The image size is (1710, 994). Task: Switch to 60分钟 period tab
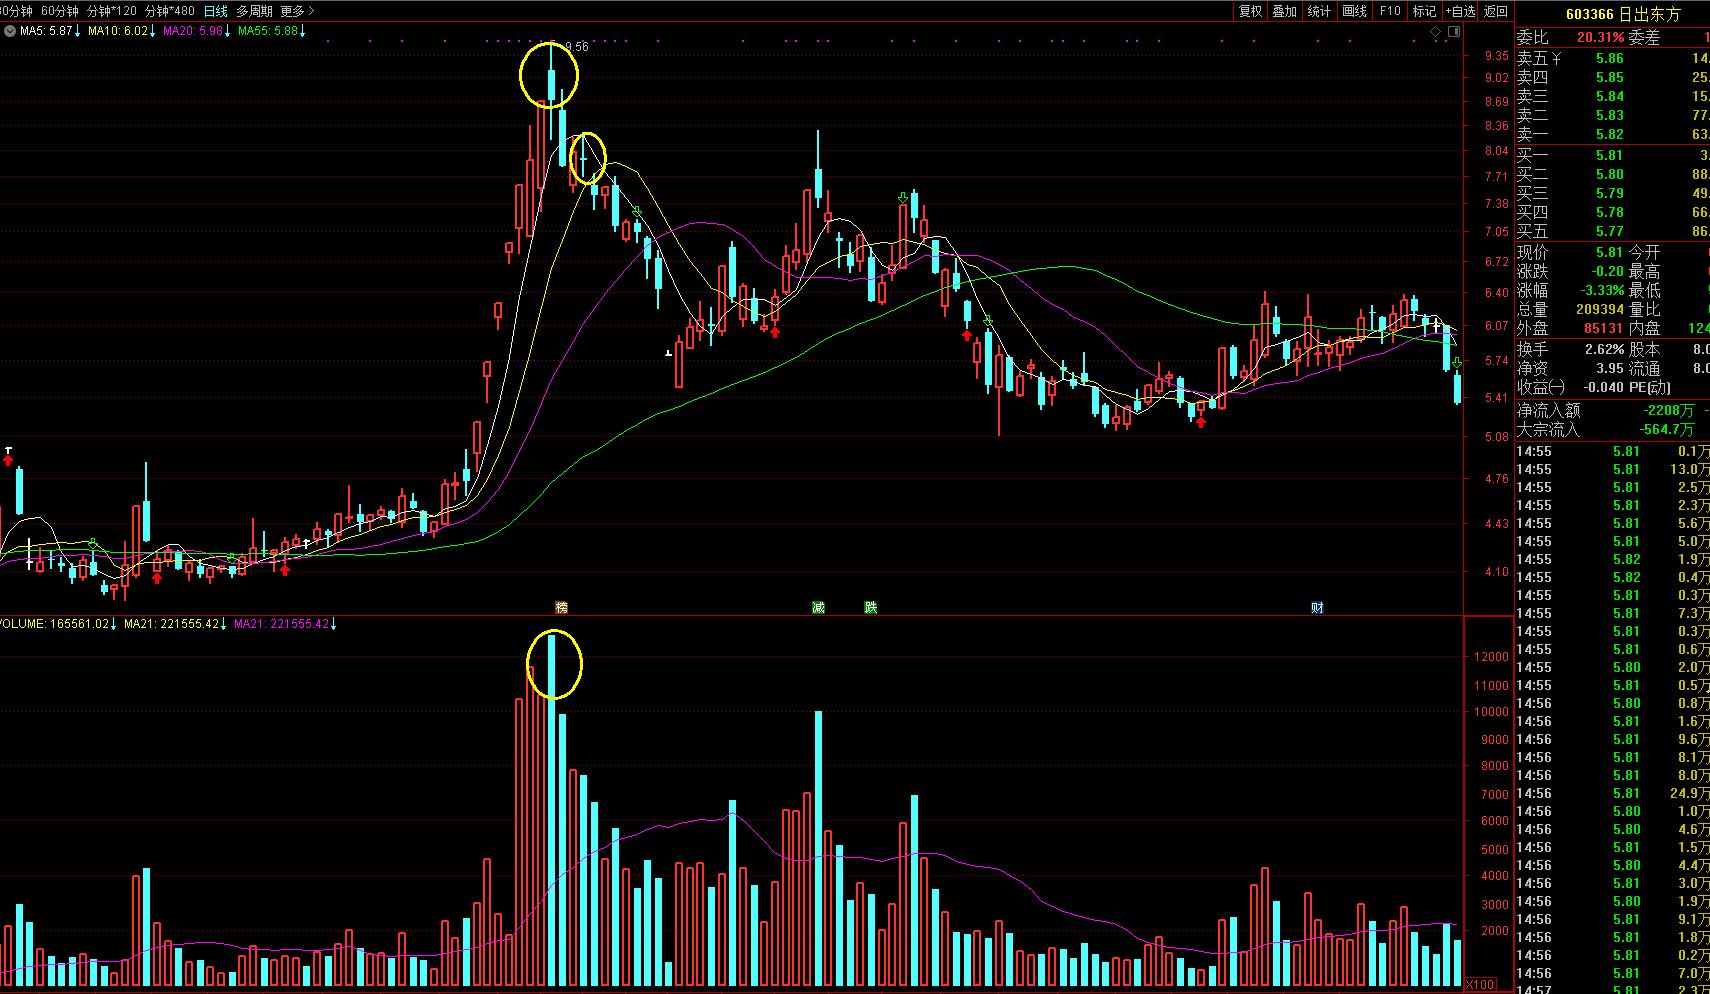point(60,11)
